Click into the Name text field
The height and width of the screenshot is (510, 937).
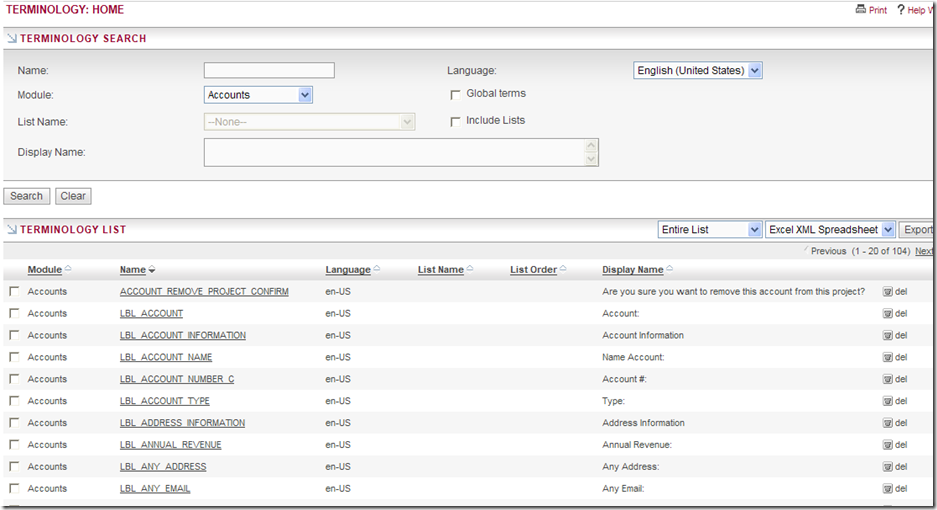tap(269, 71)
